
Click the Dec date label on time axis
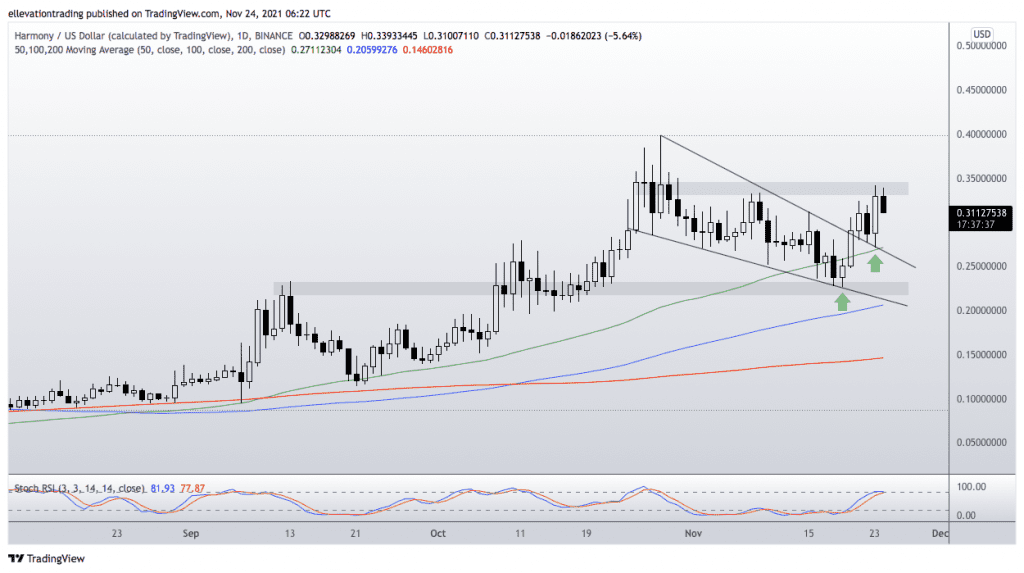(940, 533)
